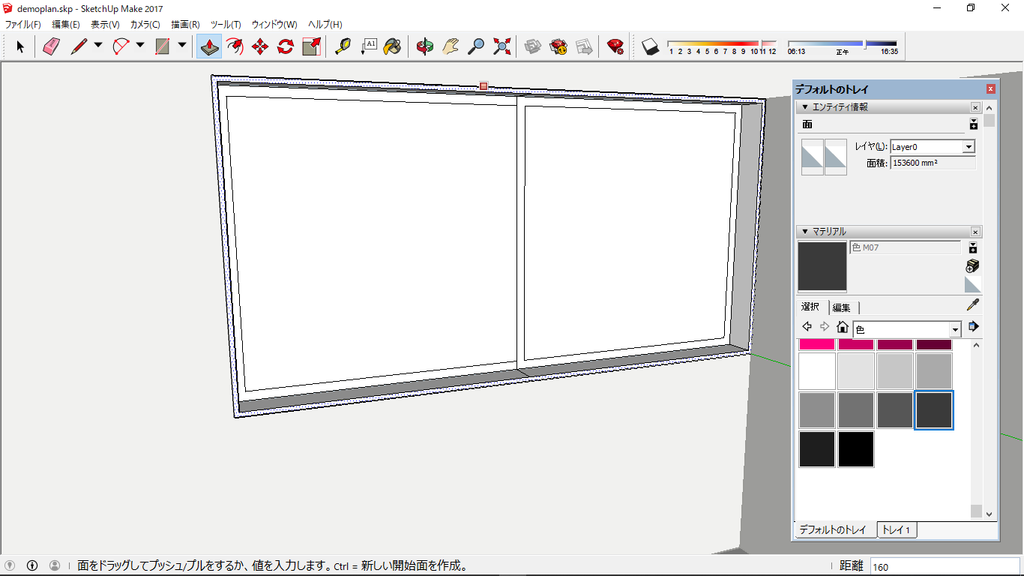The width and height of the screenshot is (1024, 576).
Task: Open the Arc tool dropdown arrow
Action: pyautogui.click(x=140, y=45)
